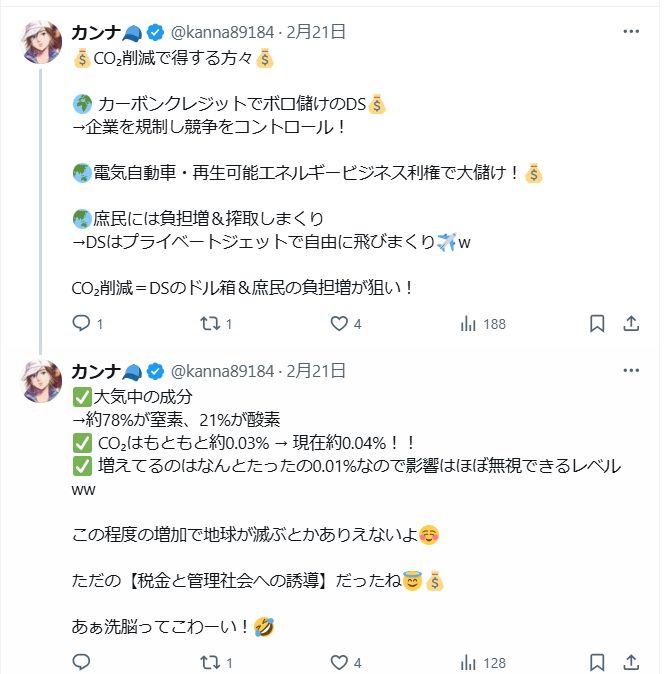The image size is (665, 674).
Task: Like the first tweet with 188 views
Action: click(339, 324)
